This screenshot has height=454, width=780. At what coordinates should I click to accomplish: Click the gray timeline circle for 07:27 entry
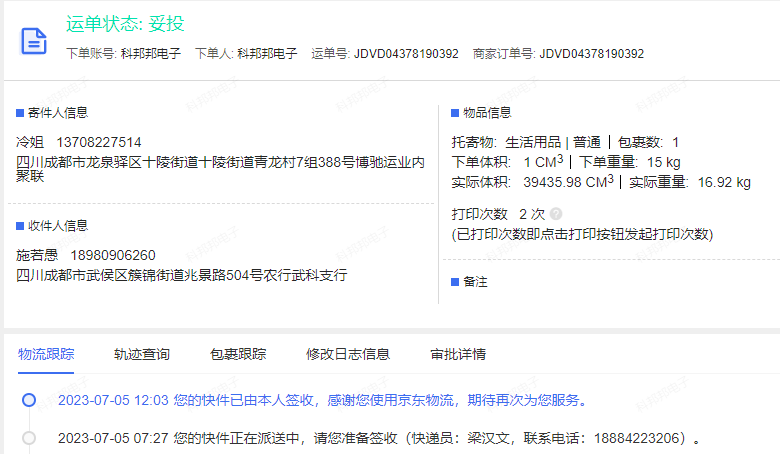(x=29, y=438)
